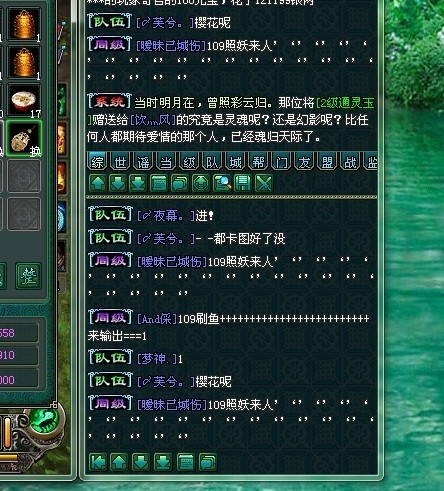Click the green orb button below the inventory
444x491 pixels.
point(44,419)
